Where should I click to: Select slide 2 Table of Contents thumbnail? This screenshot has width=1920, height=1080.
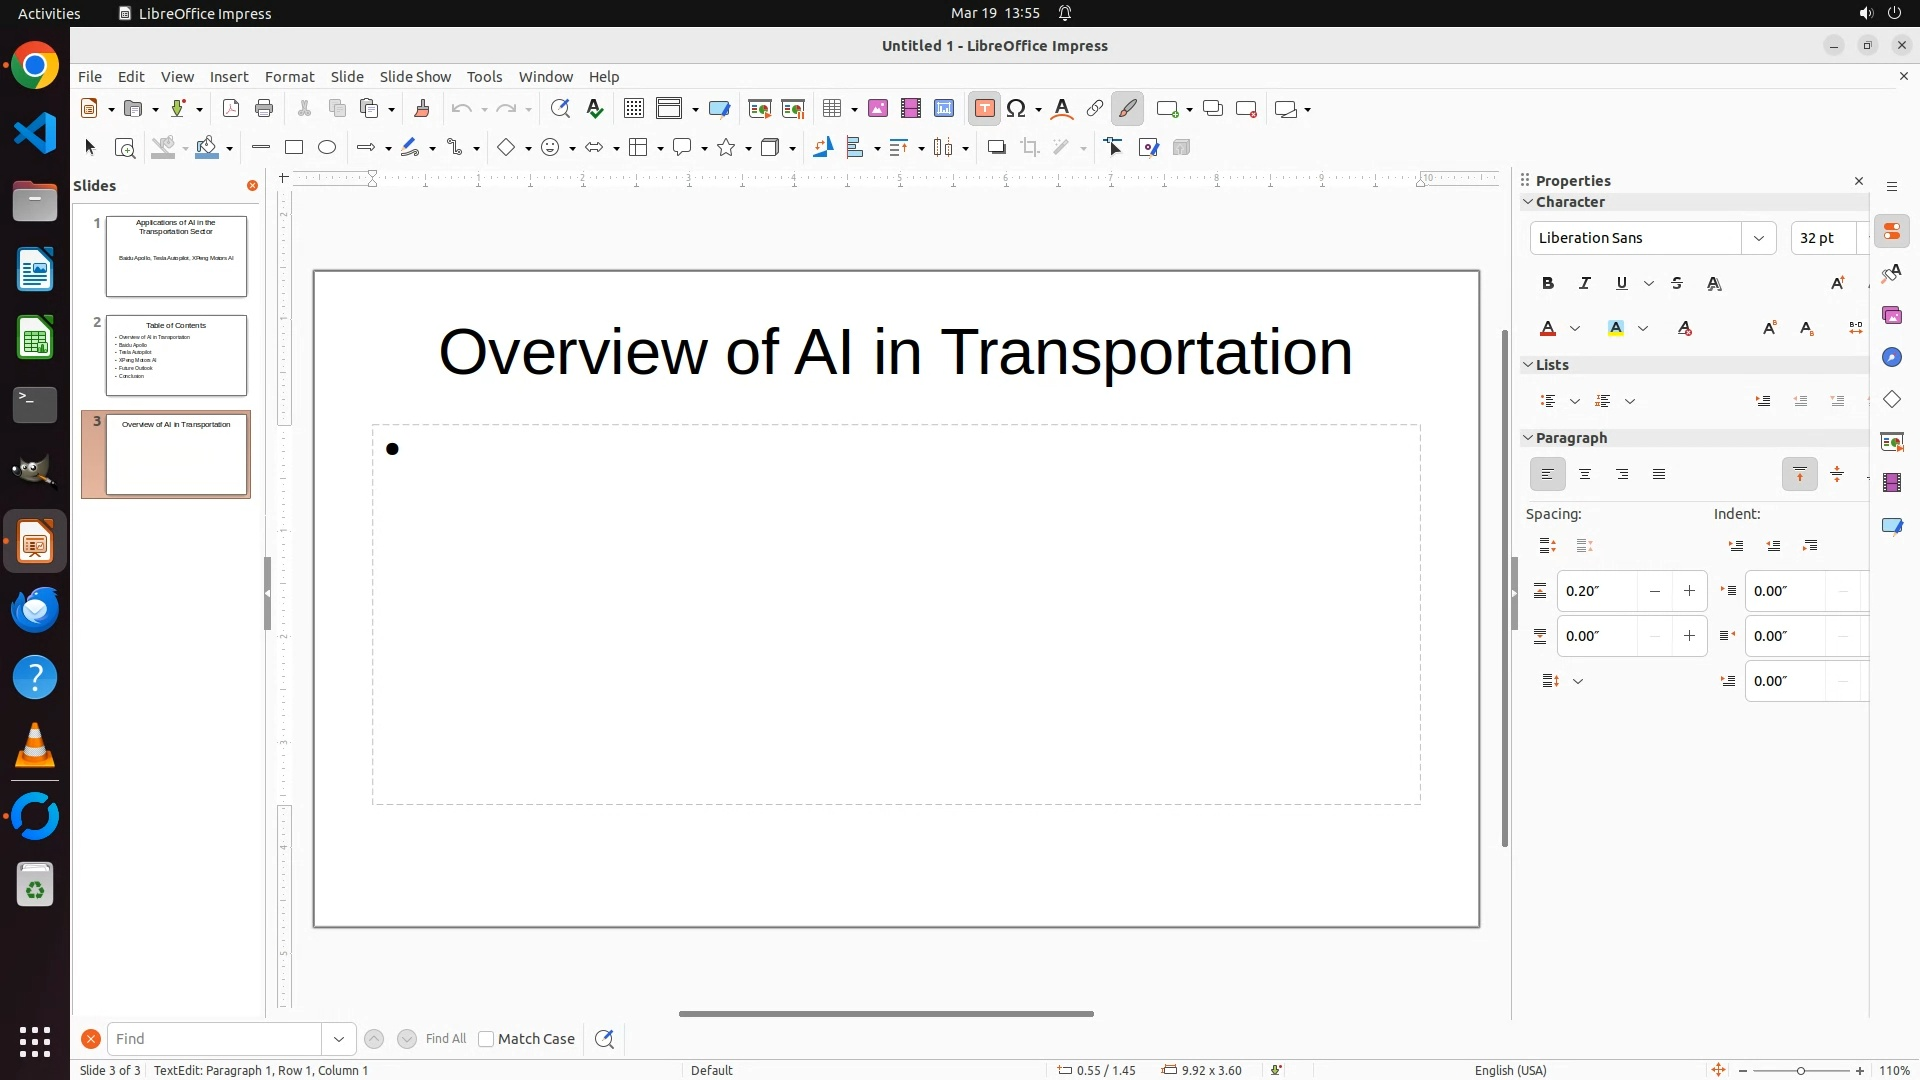(x=176, y=355)
